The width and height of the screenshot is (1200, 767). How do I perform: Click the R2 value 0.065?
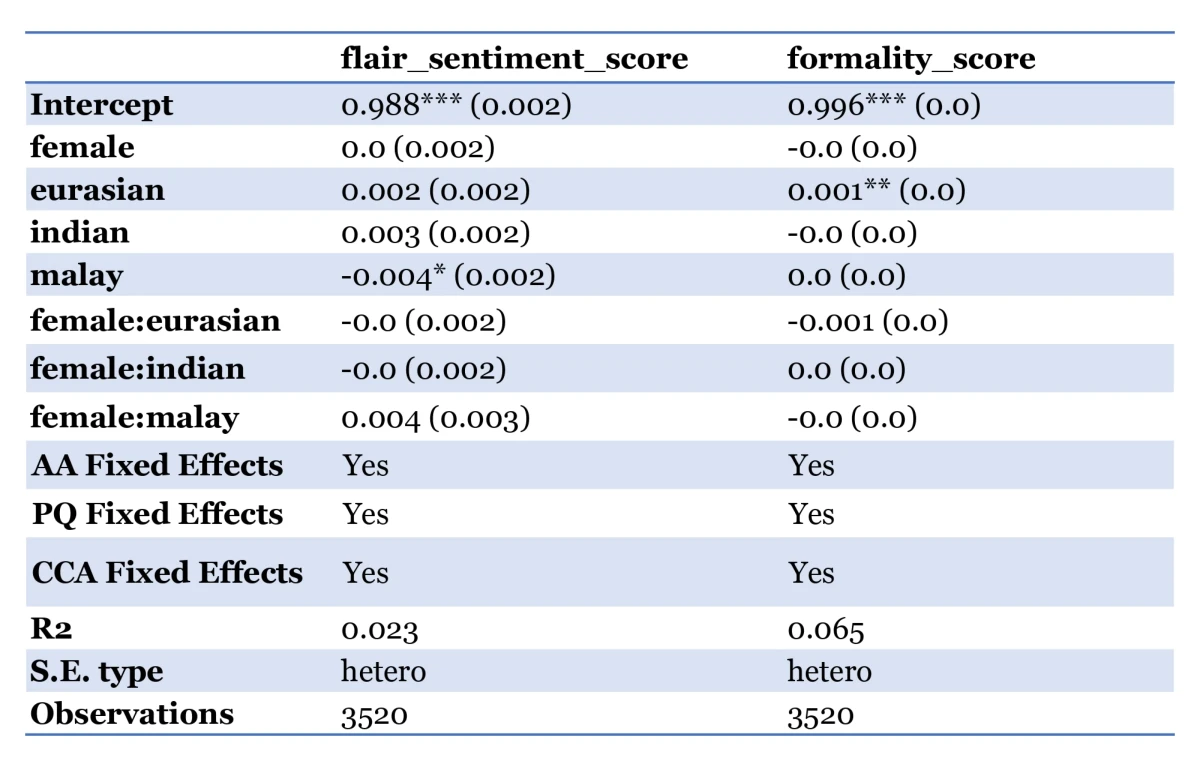(x=826, y=630)
